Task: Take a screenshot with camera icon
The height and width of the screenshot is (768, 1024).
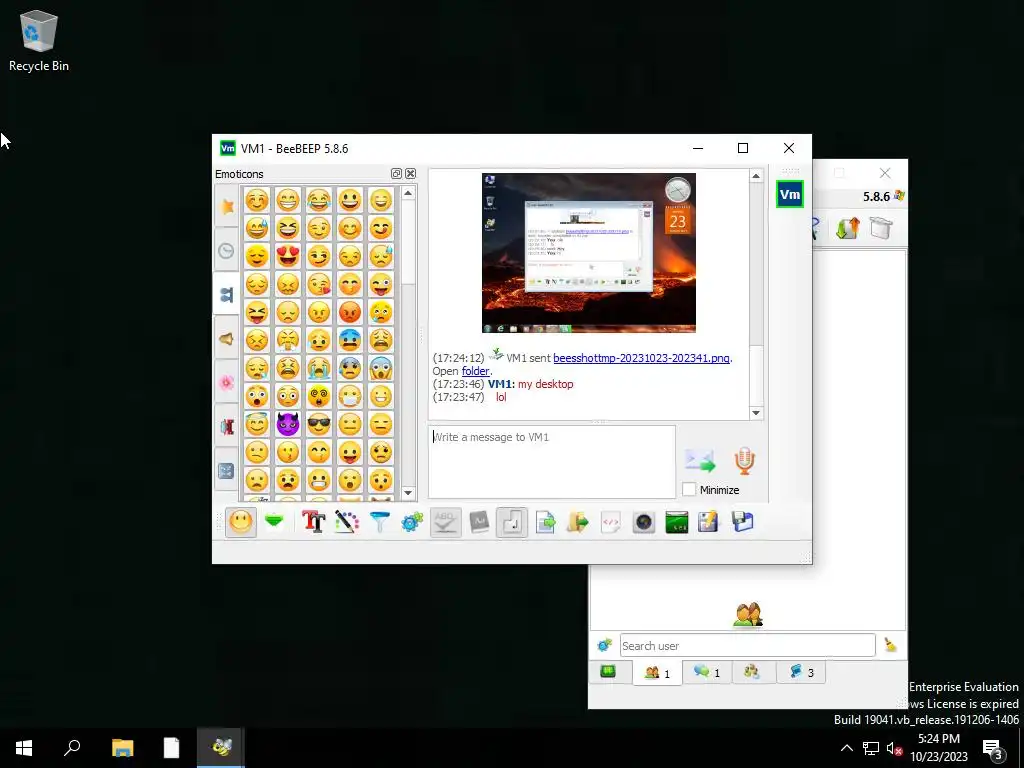Action: click(644, 522)
